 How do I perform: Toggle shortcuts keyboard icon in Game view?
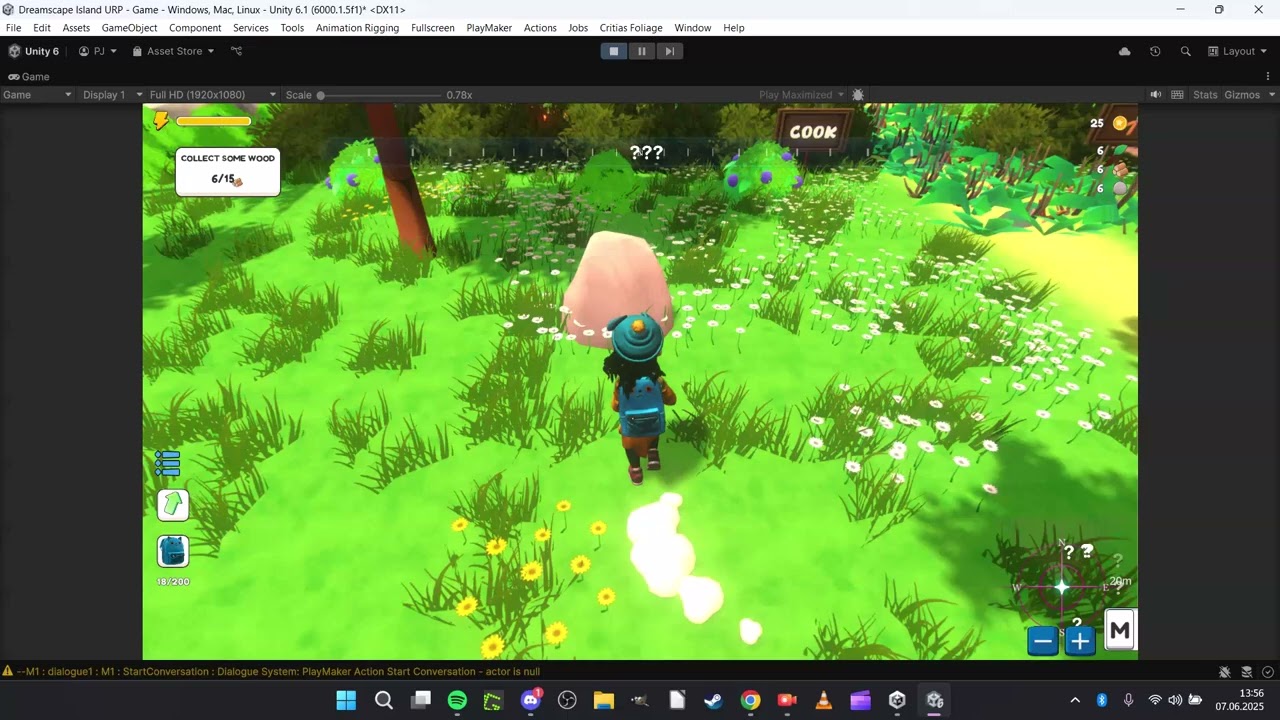click(1177, 95)
